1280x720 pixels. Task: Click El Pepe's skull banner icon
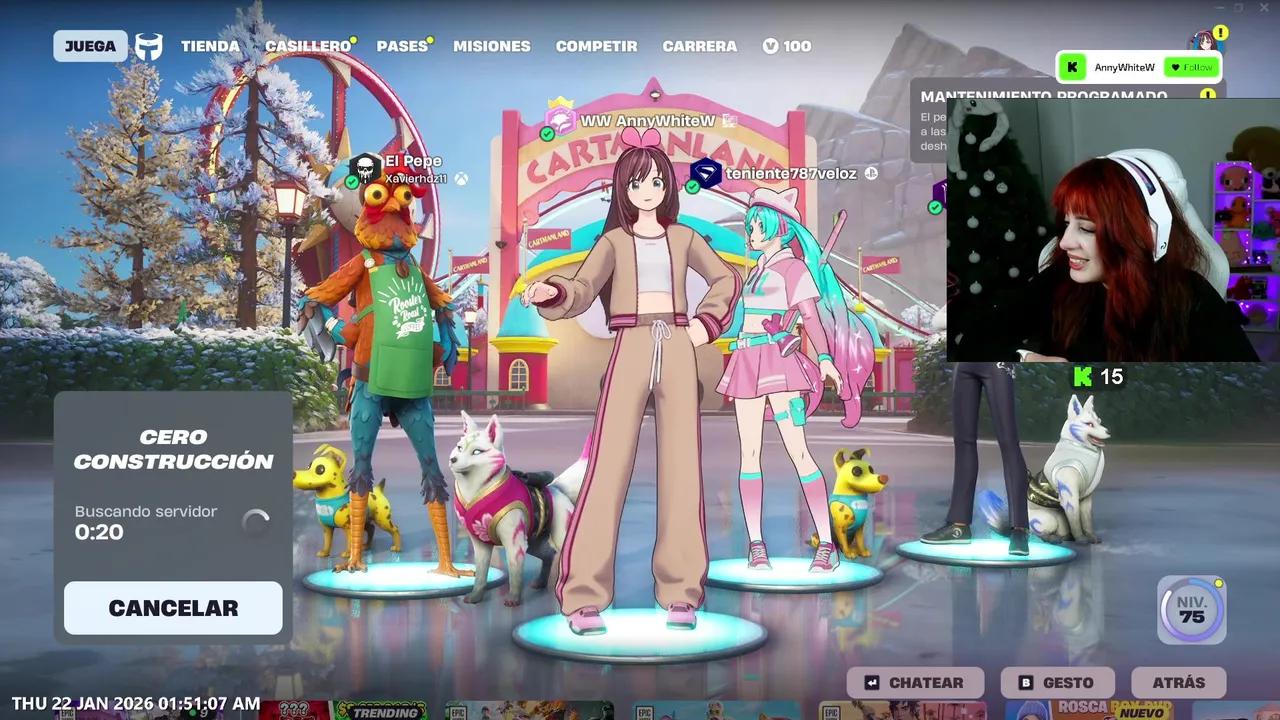(365, 169)
